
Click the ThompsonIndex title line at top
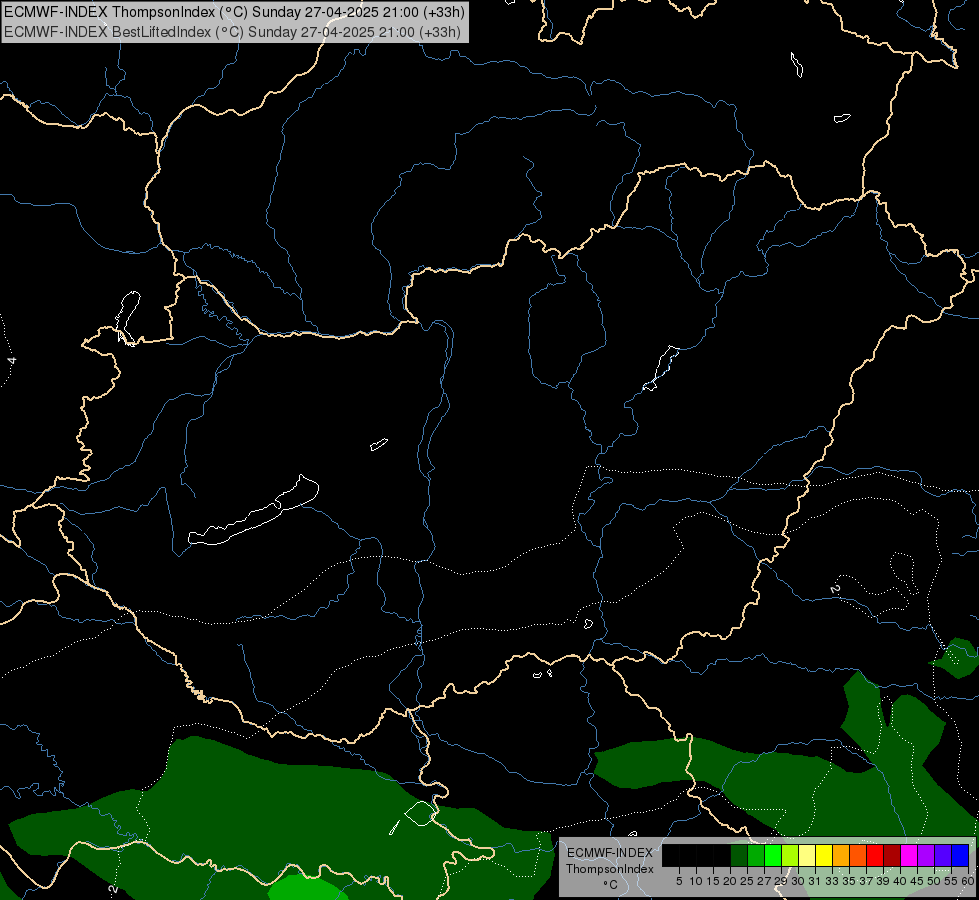pos(234,12)
